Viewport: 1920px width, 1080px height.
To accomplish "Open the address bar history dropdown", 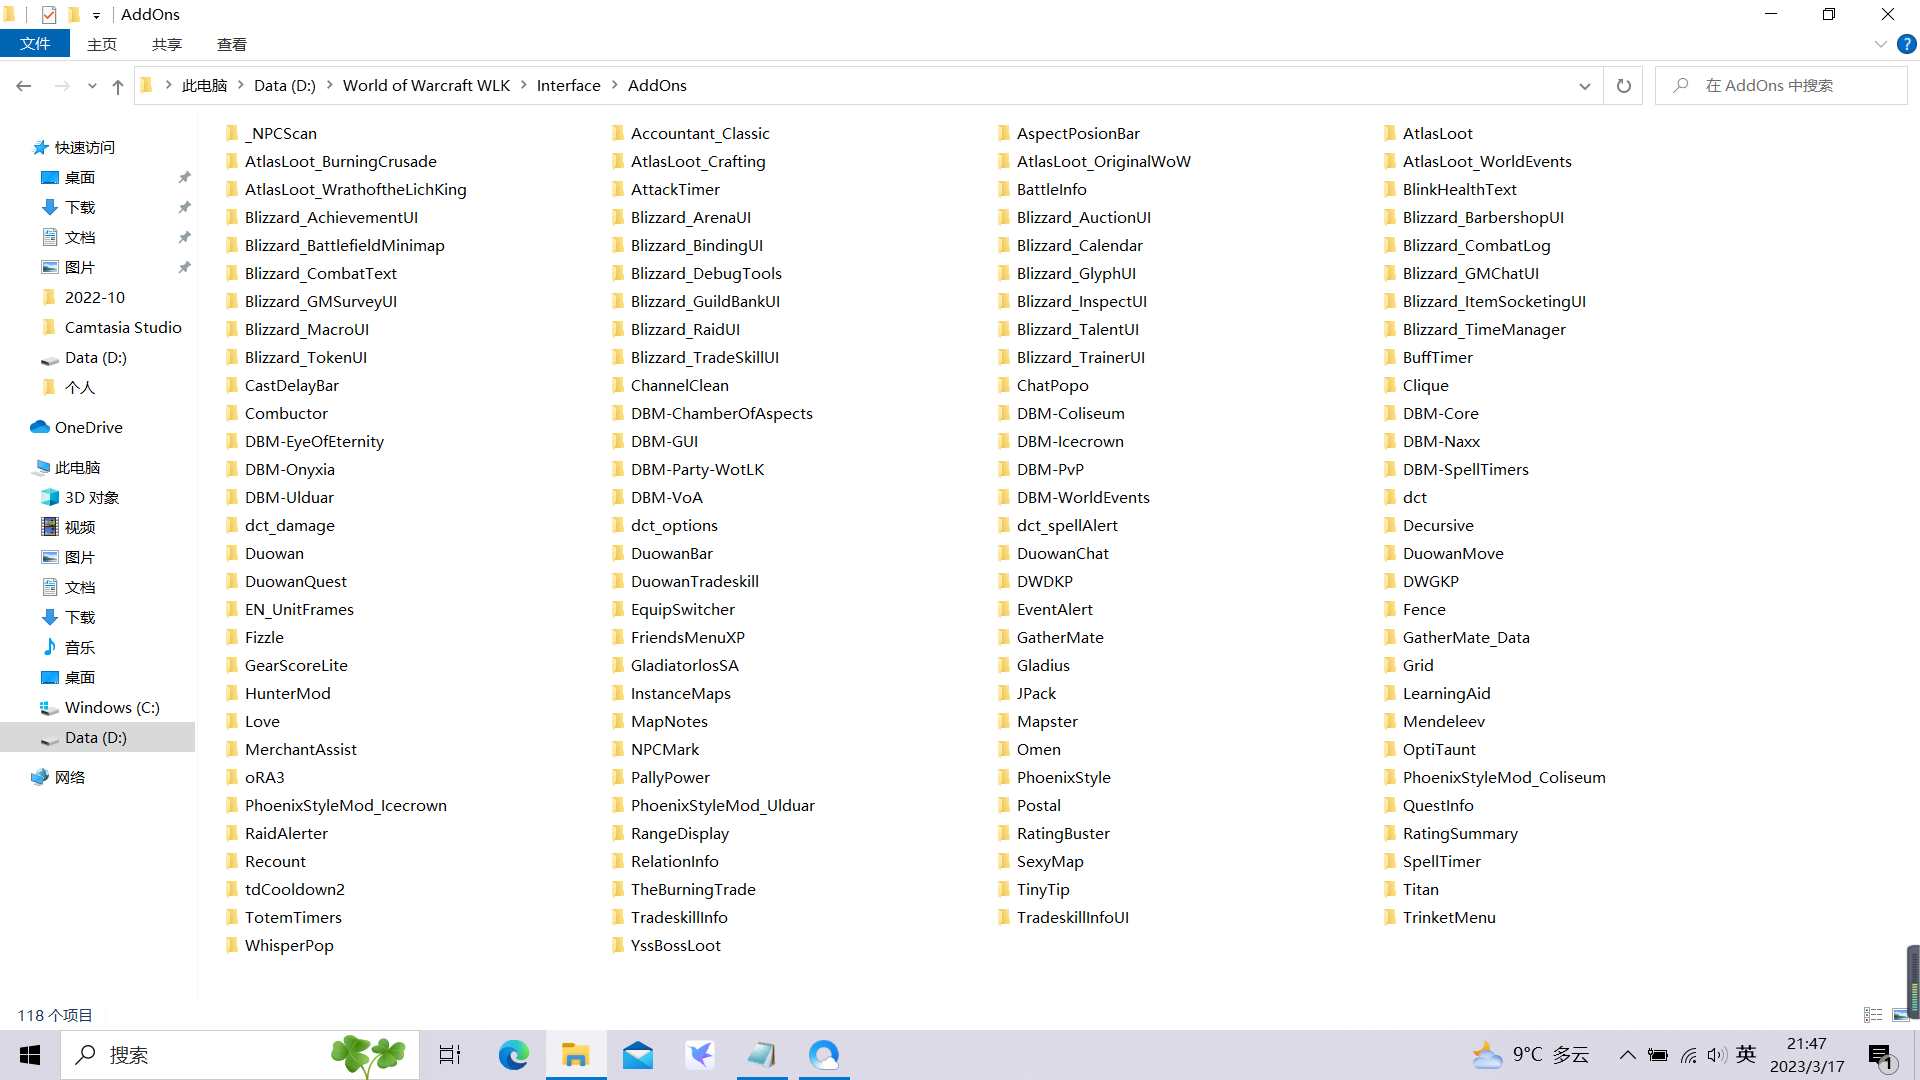I will pyautogui.click(x=1584, y=86).
